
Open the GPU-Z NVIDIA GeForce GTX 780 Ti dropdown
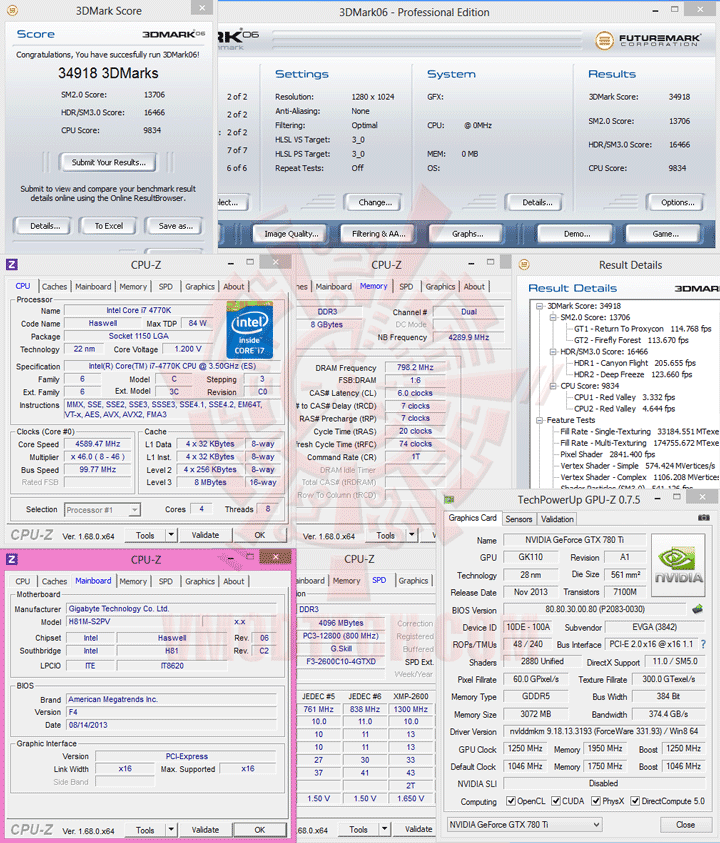click(524, 825)
